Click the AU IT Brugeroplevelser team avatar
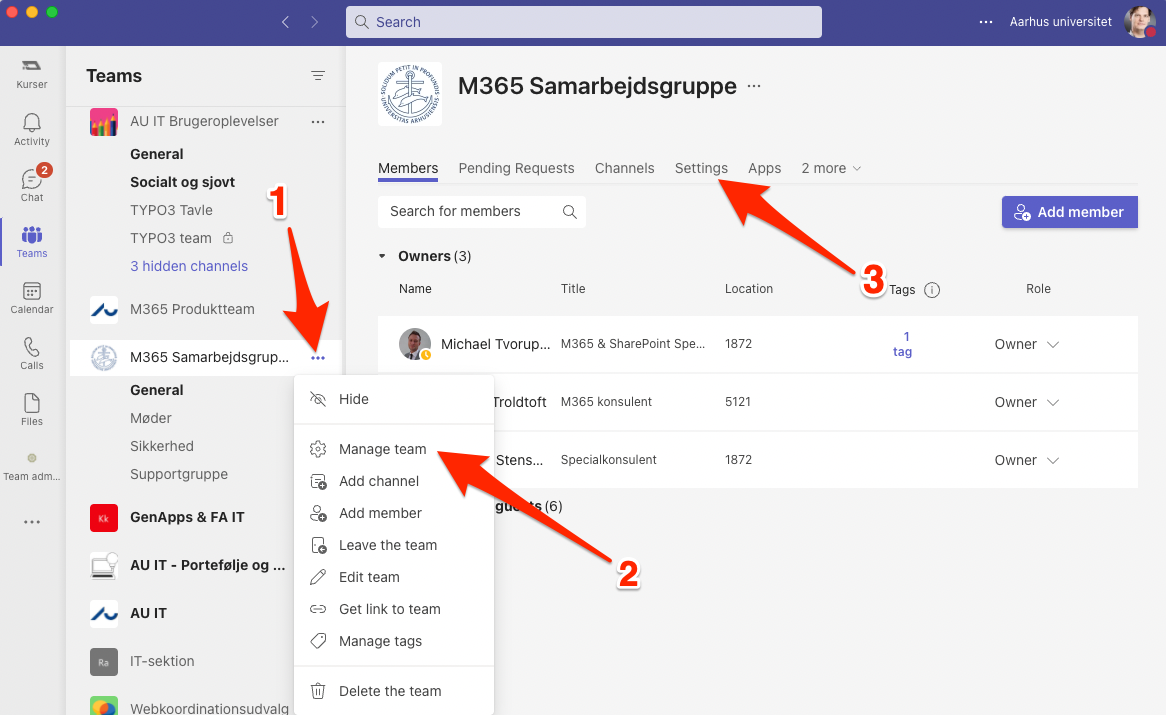 pos(104,122)
